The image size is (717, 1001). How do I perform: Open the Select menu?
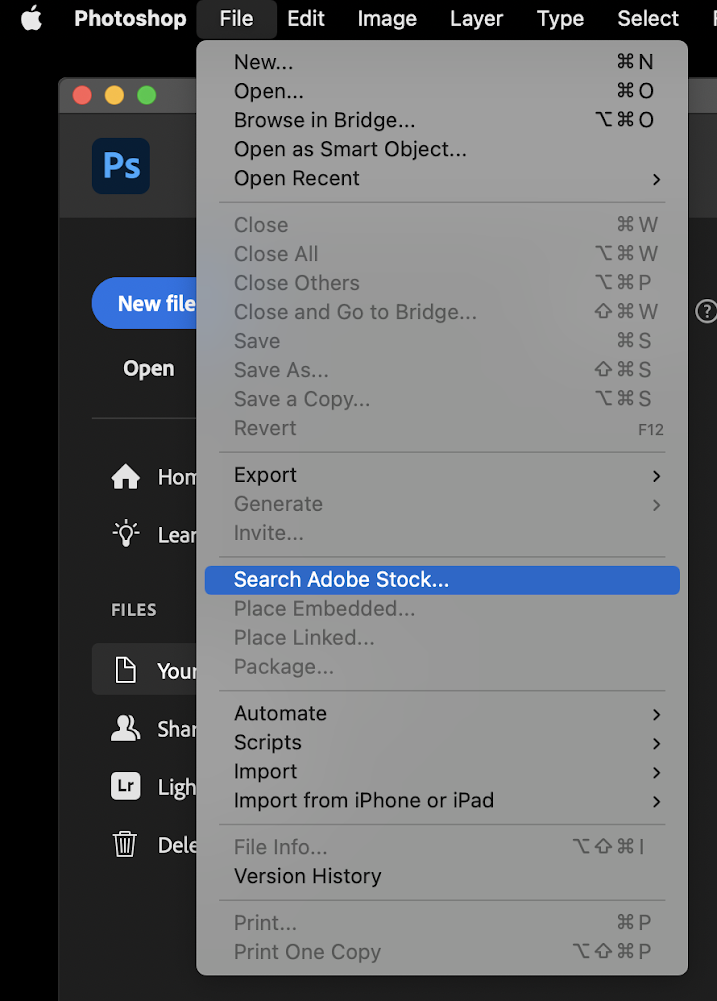click(647, 19)
